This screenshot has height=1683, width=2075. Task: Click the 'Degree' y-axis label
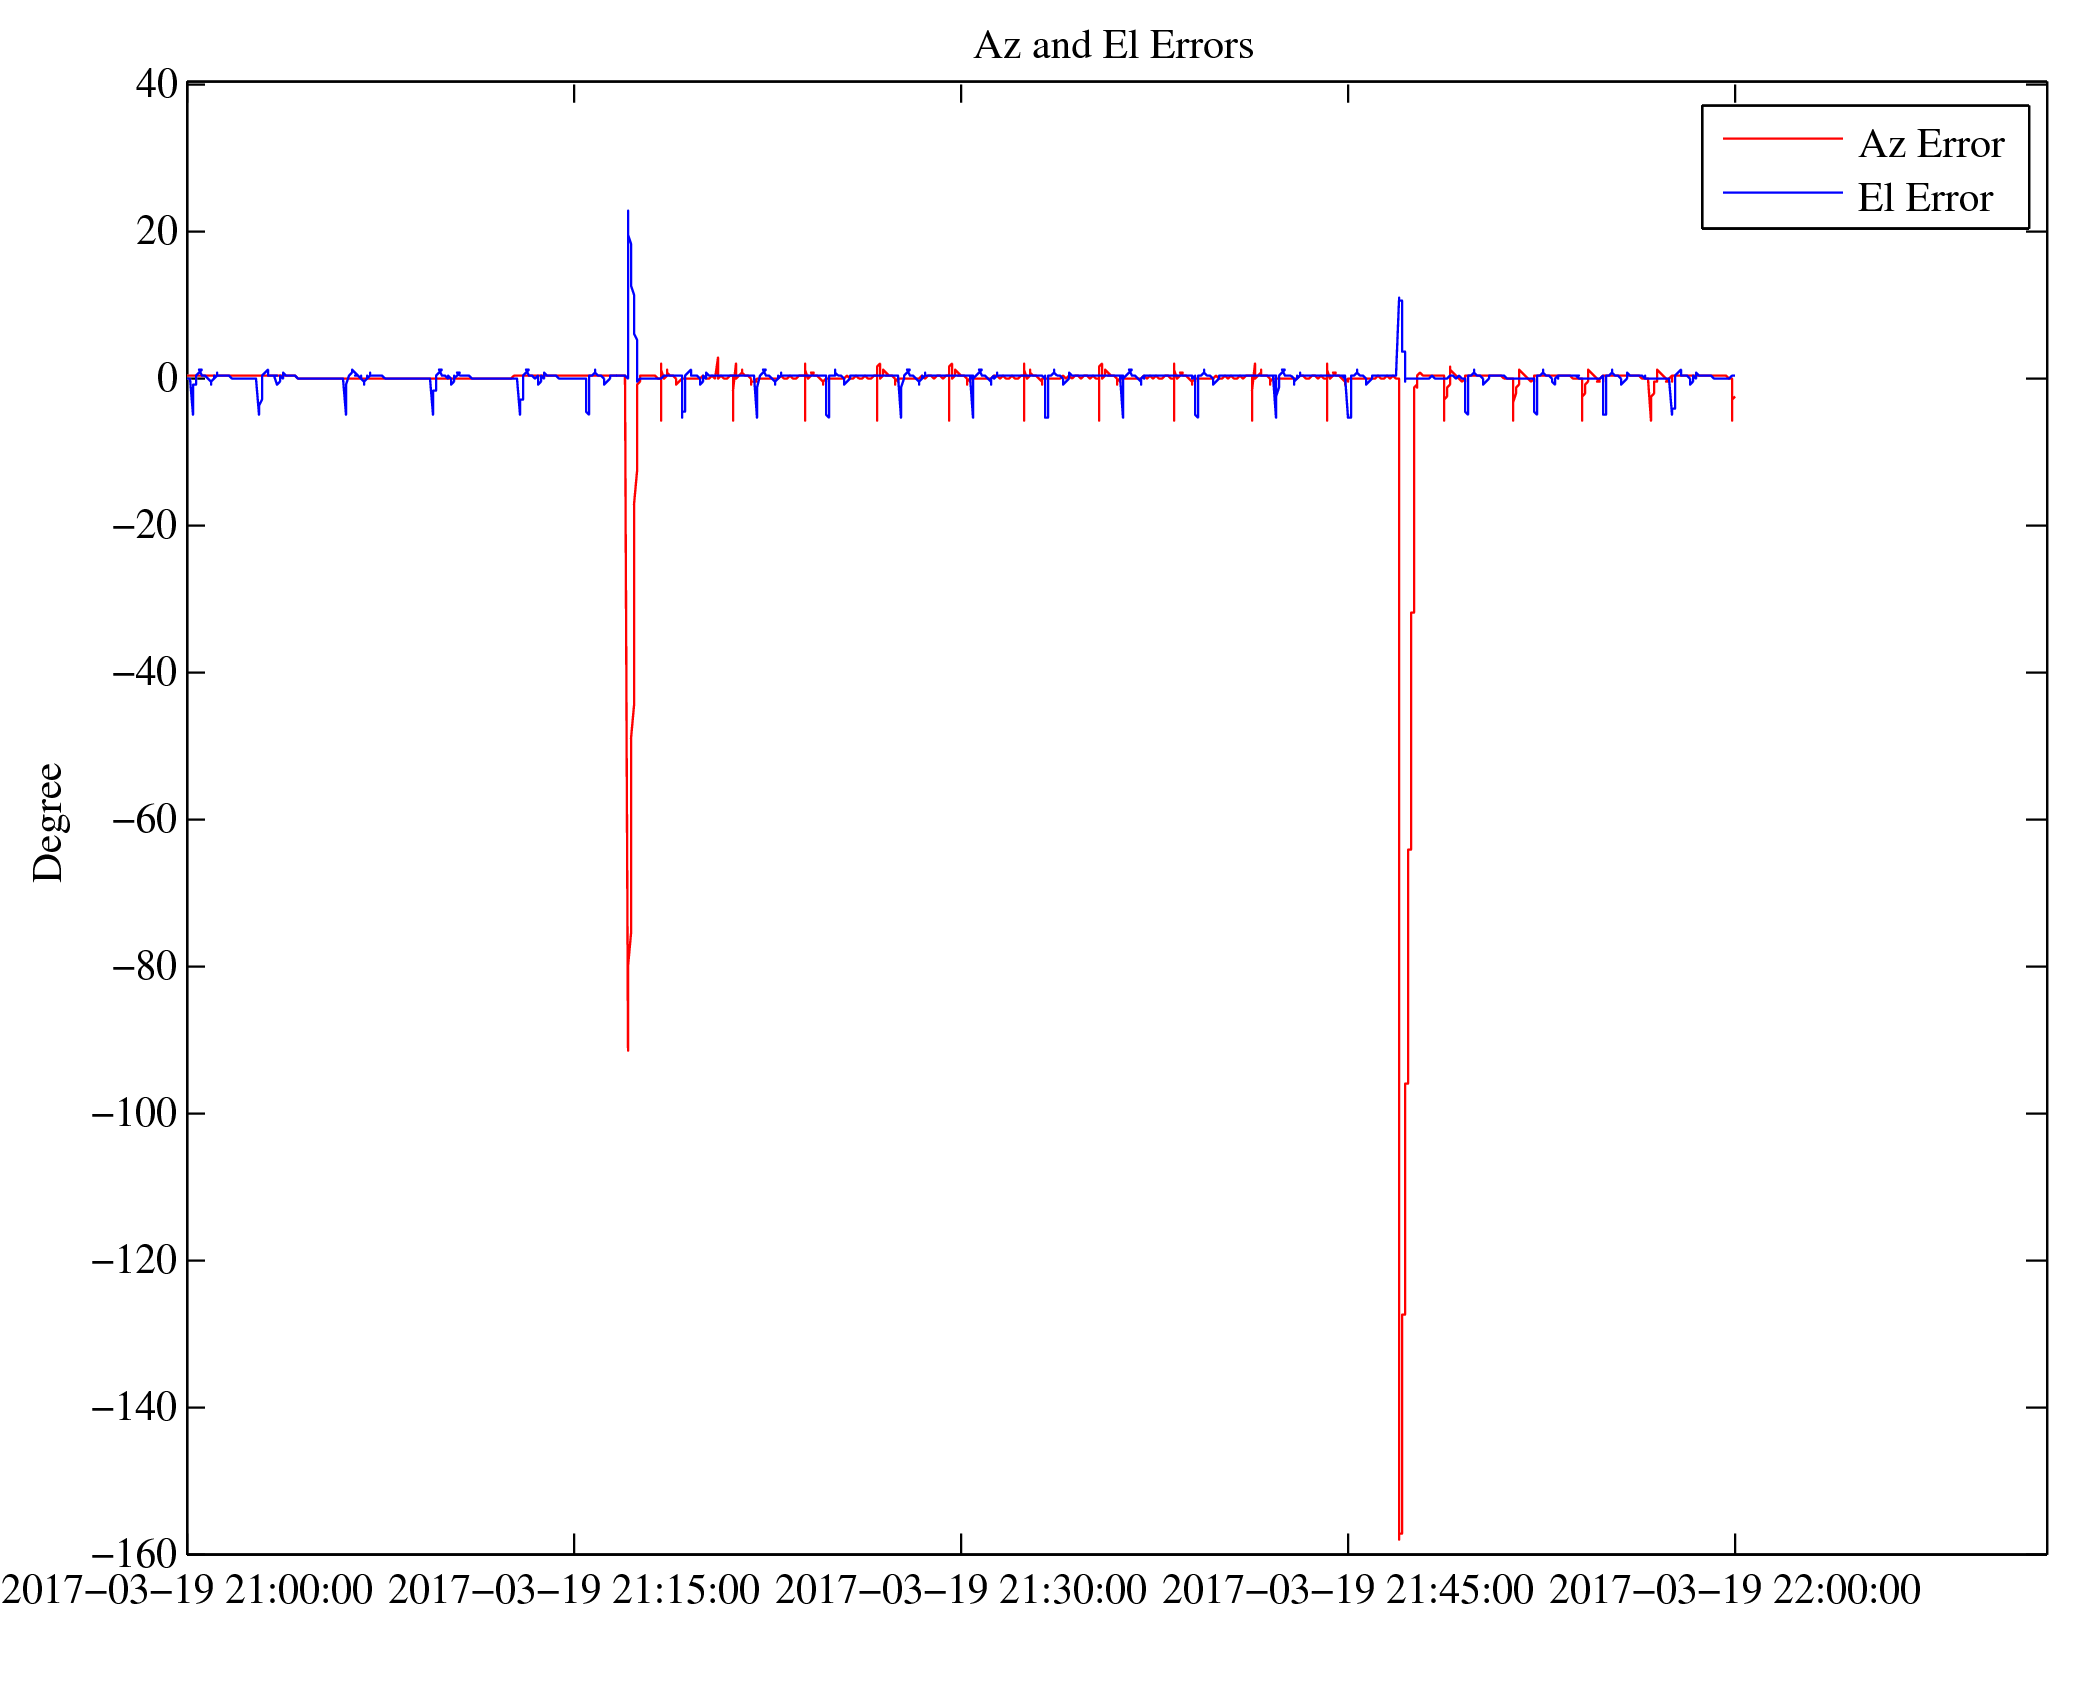click(x=48, y=822)
